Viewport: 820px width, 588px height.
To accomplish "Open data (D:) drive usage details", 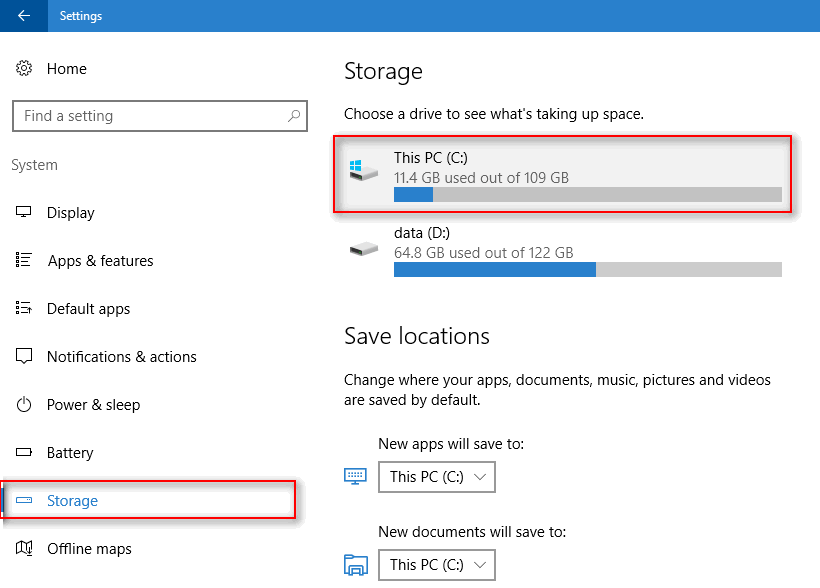I will [563, 250].
